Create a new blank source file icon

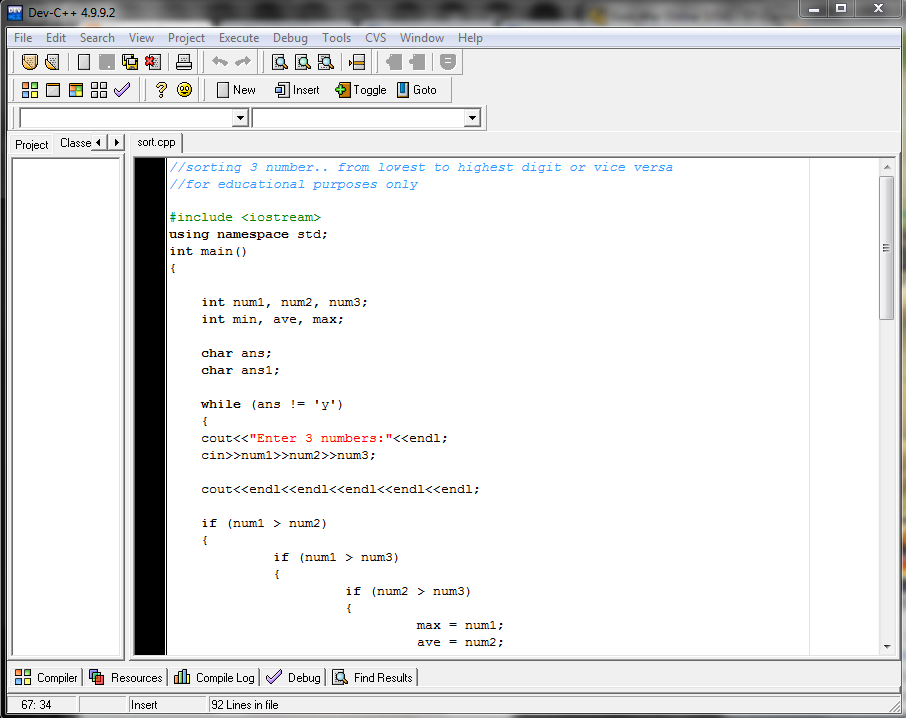click(84, 62)
